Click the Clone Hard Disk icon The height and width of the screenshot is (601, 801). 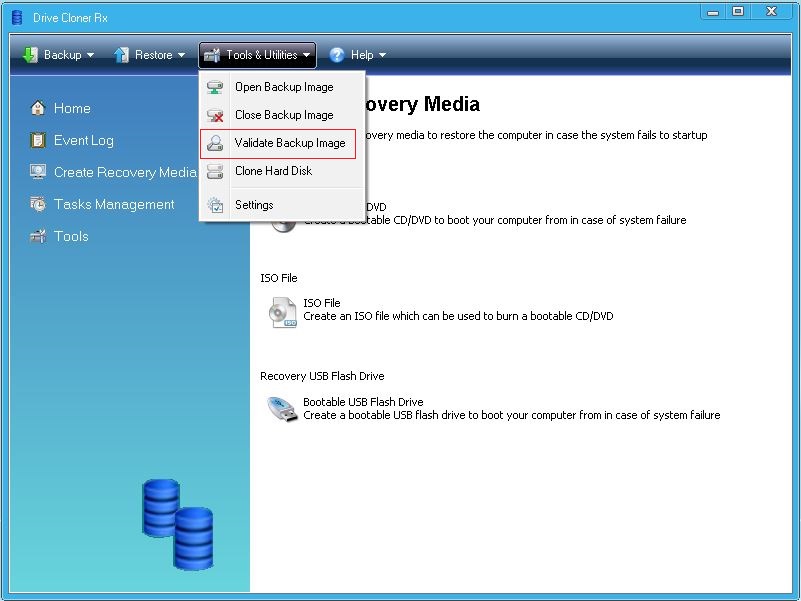215,171
